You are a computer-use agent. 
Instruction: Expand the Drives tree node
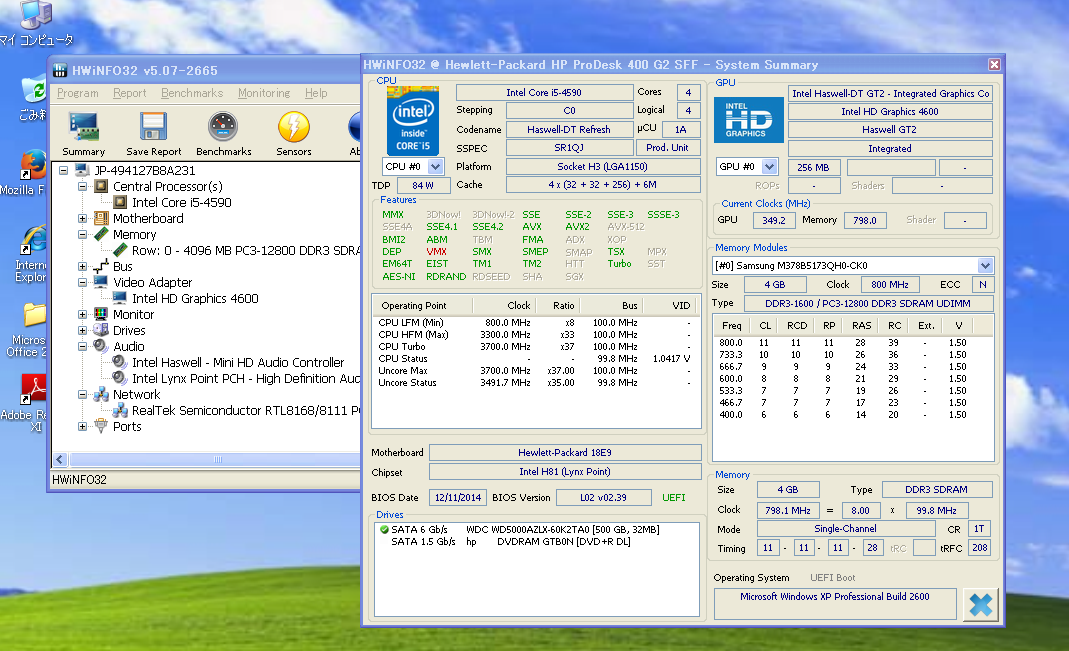[x=82, y=330]
